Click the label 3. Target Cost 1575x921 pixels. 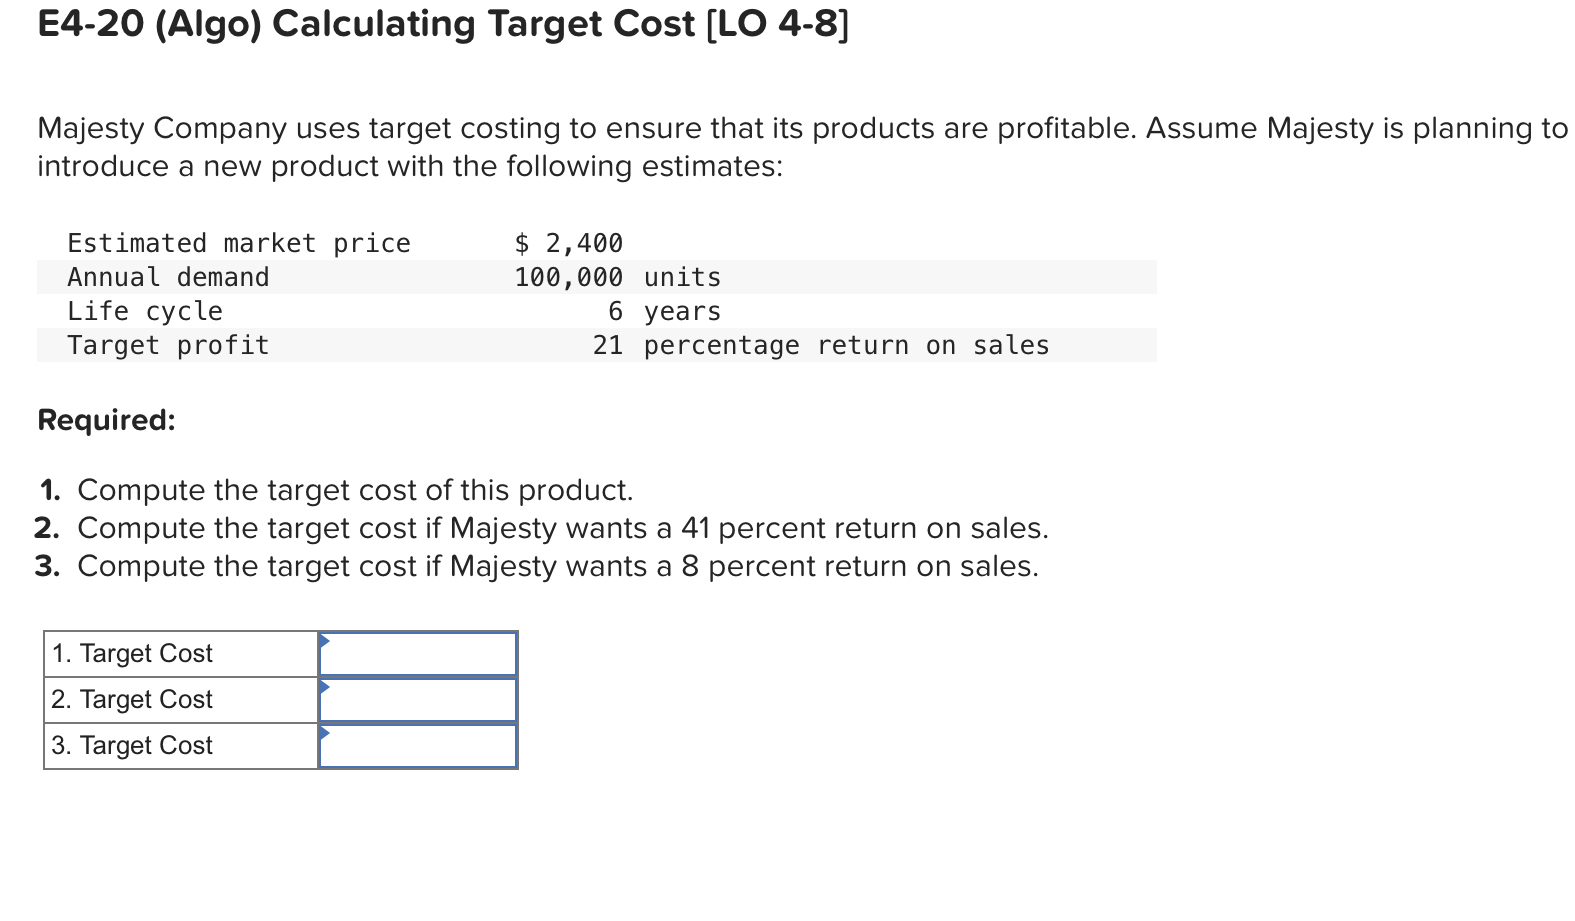(x=131, y=745)
